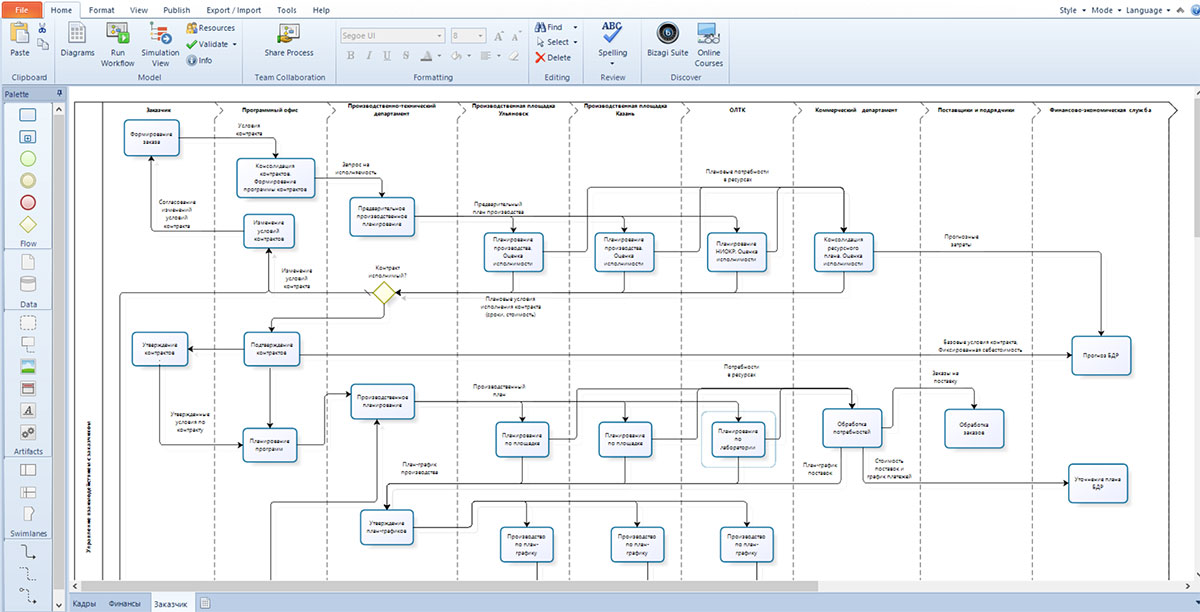Screen dimensions: 1200x612
Task: Pick the Start Event green circle
Action: tap(28, 158)
